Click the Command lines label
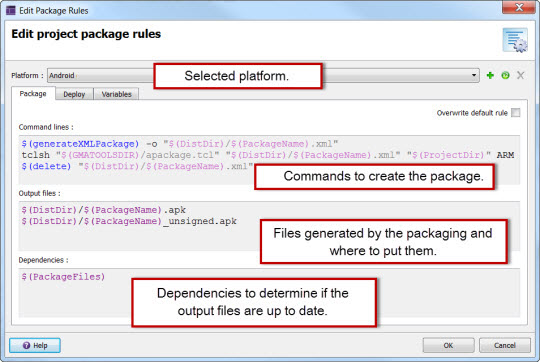540x362 pixels. (x=46, y=127)
